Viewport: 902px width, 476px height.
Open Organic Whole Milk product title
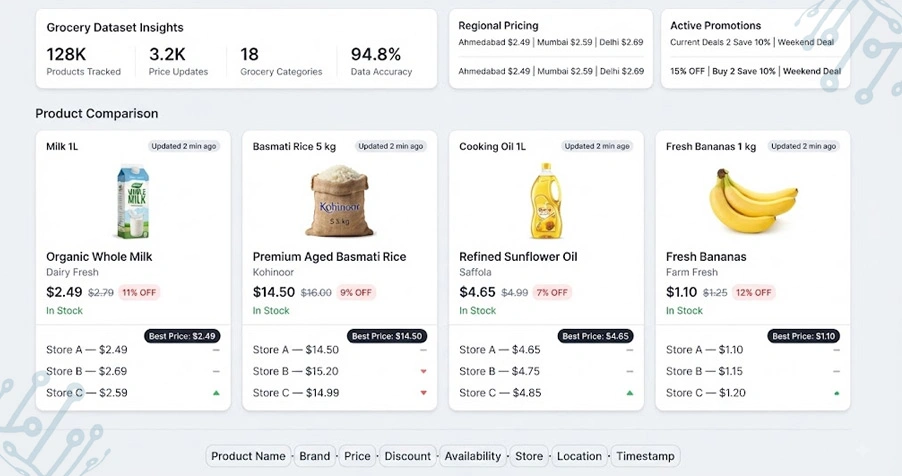(x=99, y=257)
